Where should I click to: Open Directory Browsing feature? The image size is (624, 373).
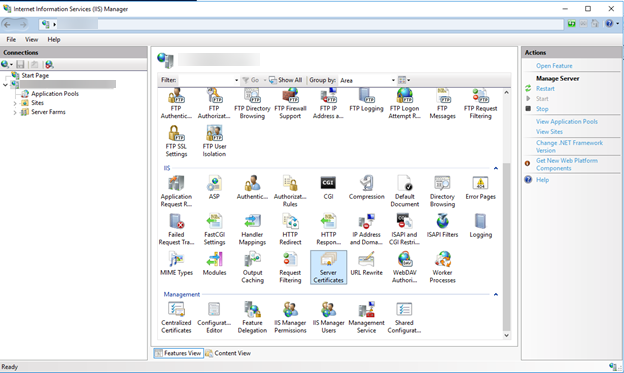[x=442, y=191]
